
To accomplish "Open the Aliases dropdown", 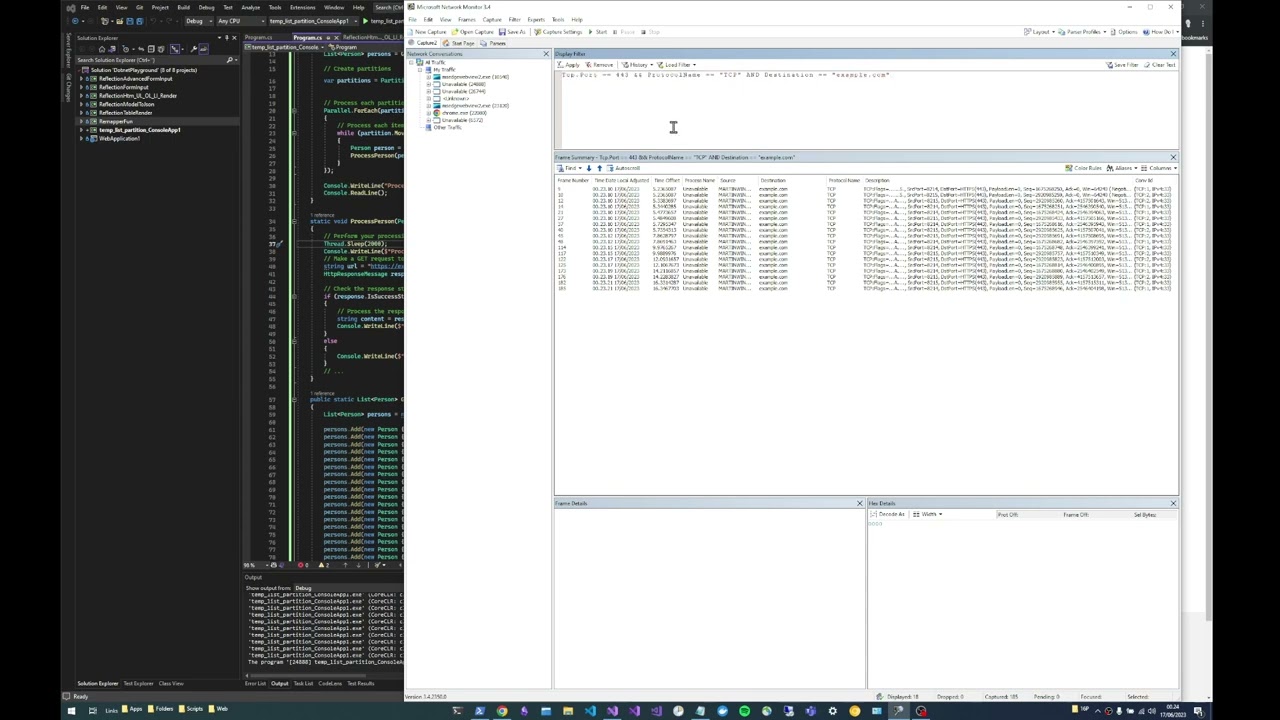I will coord(1121,168).
